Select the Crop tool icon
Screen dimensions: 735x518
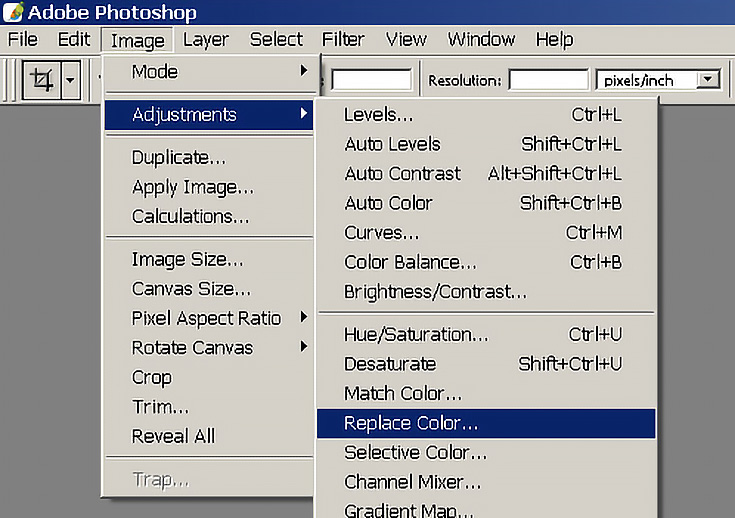42,80
